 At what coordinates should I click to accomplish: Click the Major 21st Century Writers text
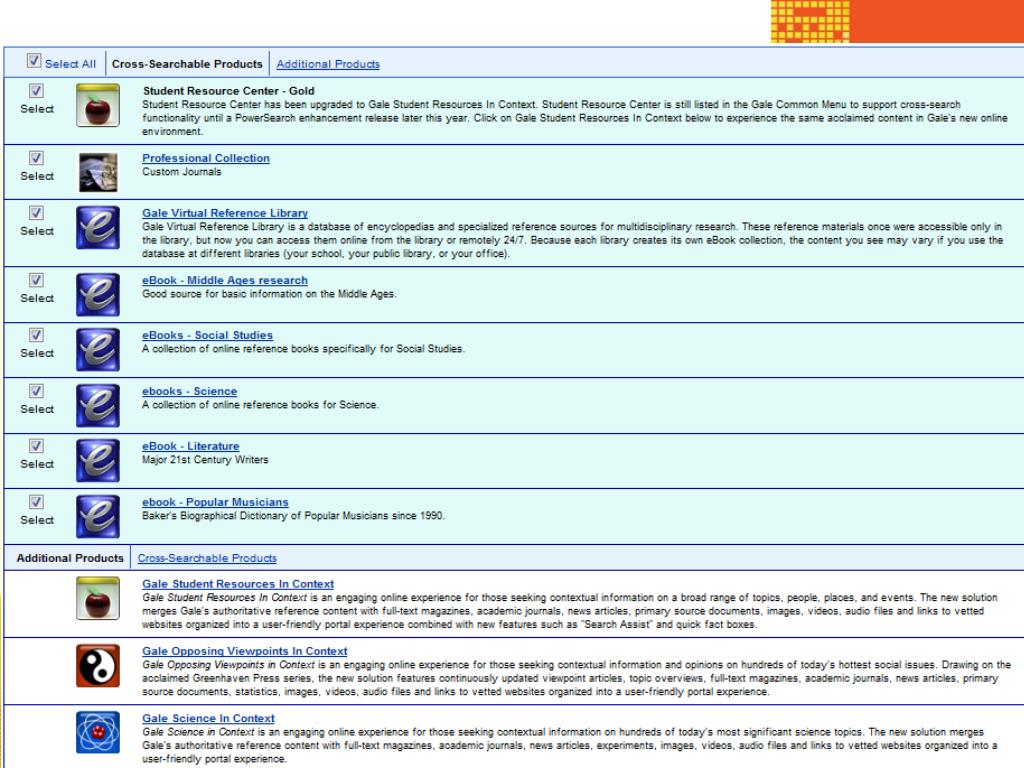(205, 460)
